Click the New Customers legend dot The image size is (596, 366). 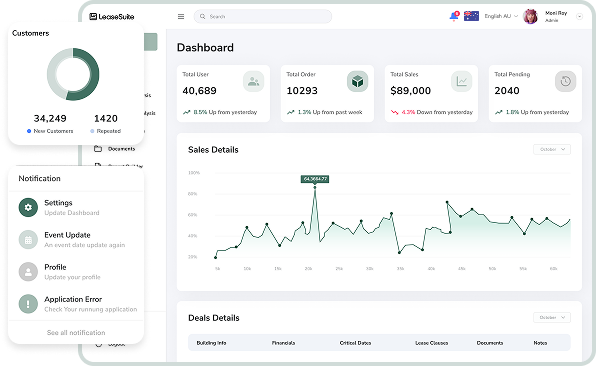click(x=29, y=131)
